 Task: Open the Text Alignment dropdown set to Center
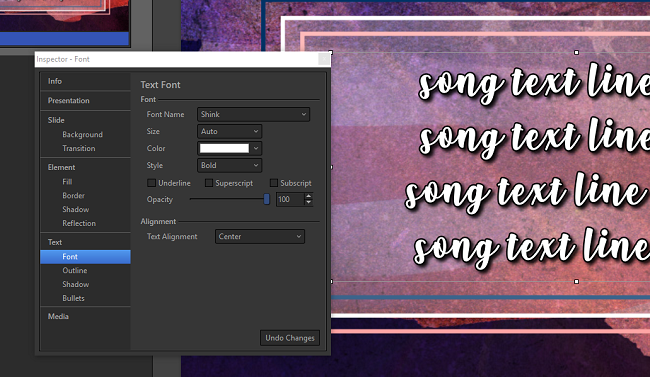click(260, 236)
